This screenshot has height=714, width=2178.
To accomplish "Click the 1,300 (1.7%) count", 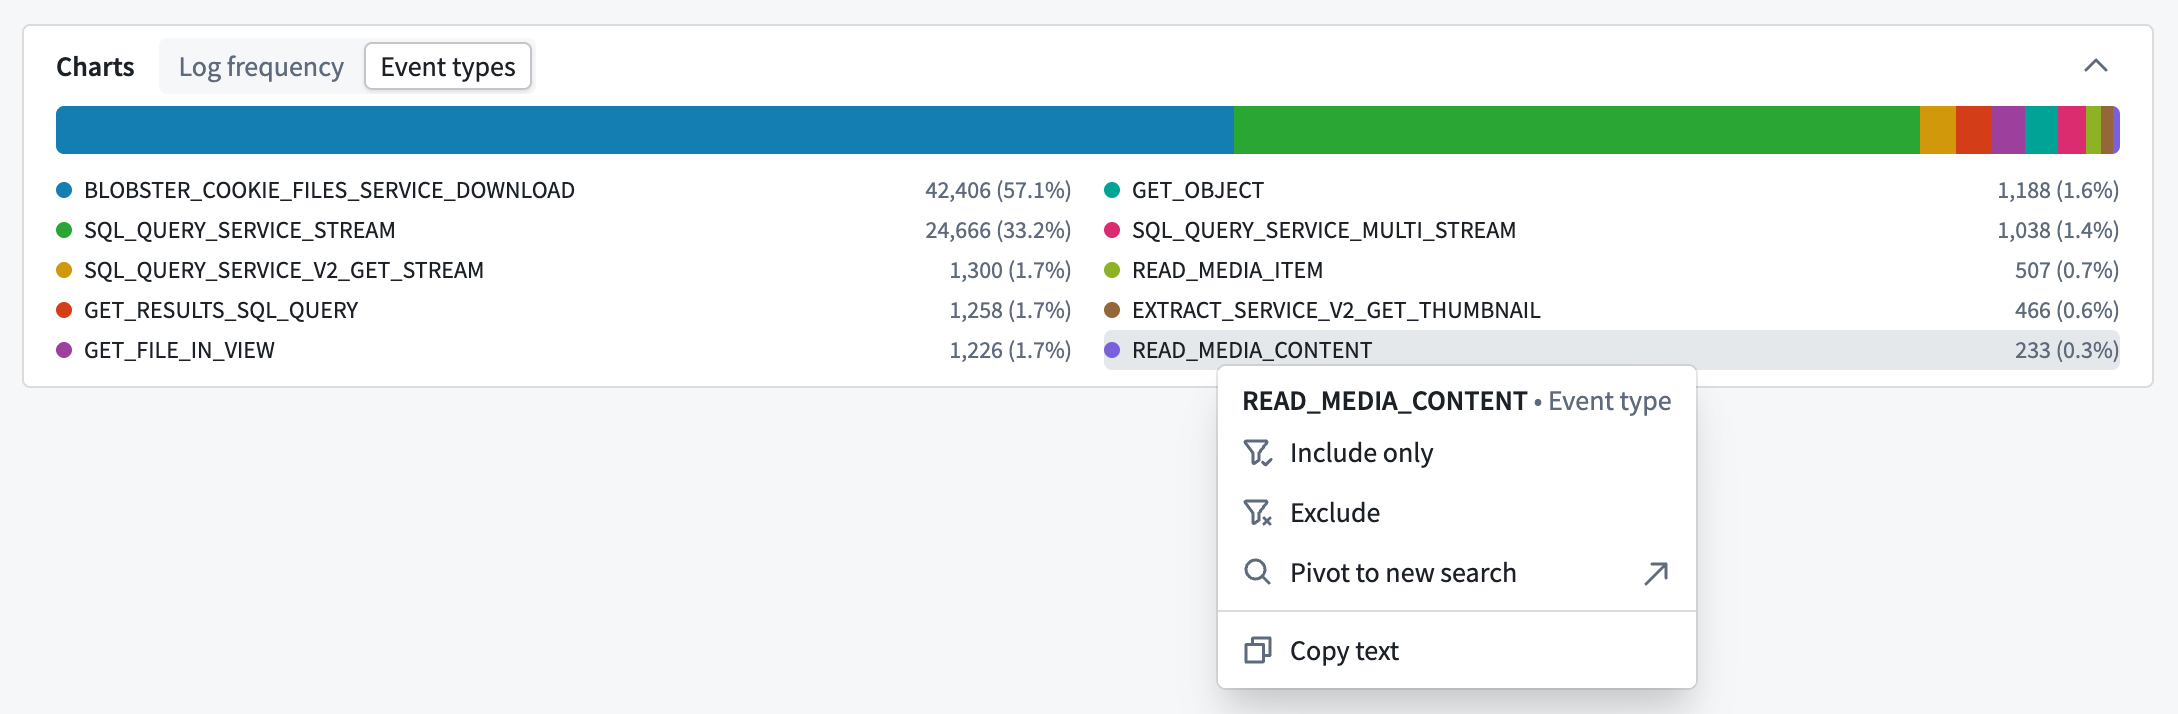I will [1010, 270].
